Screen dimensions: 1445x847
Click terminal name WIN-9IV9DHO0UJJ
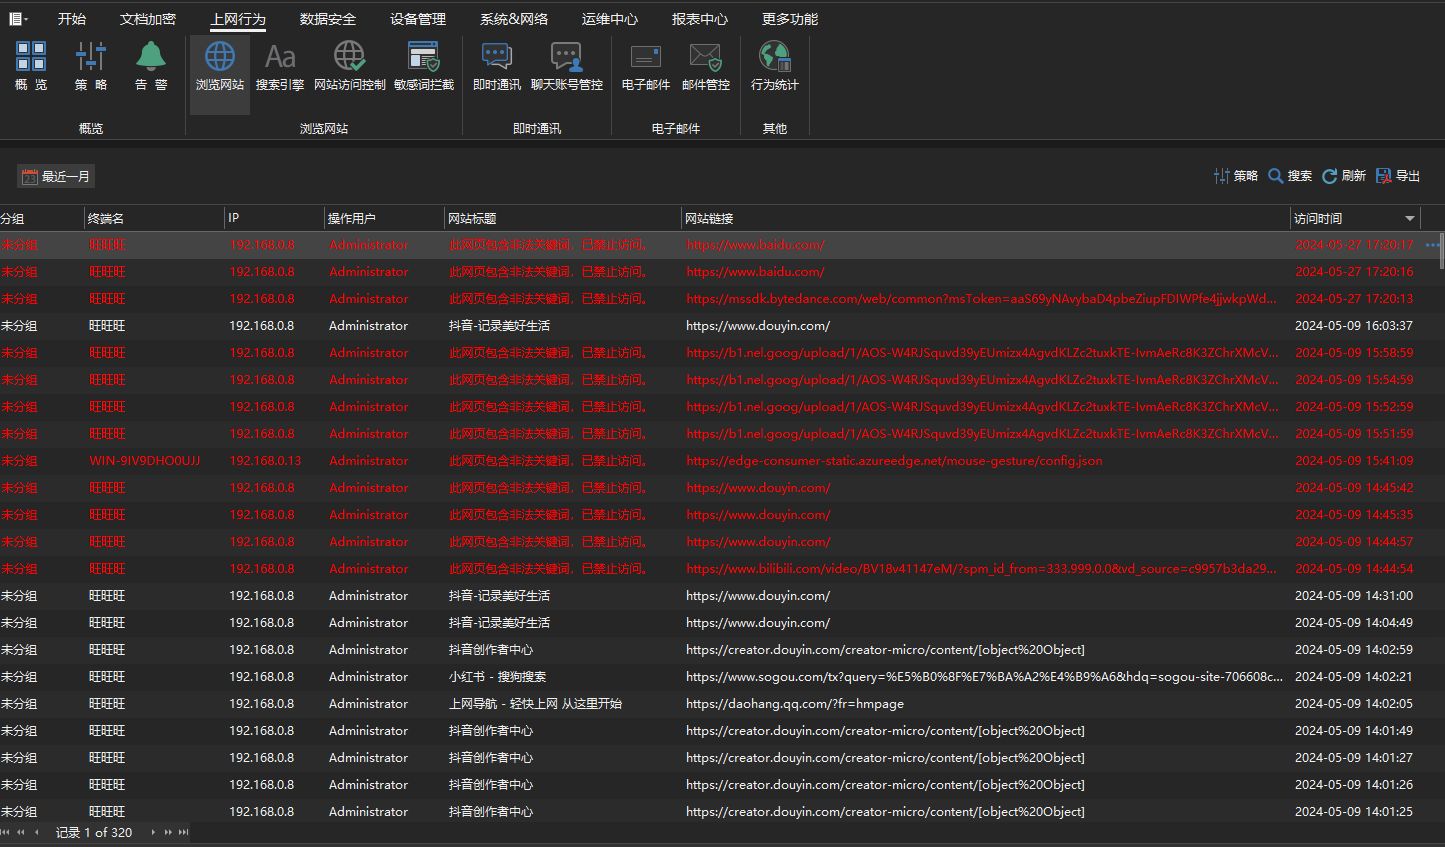coord(145,461)
